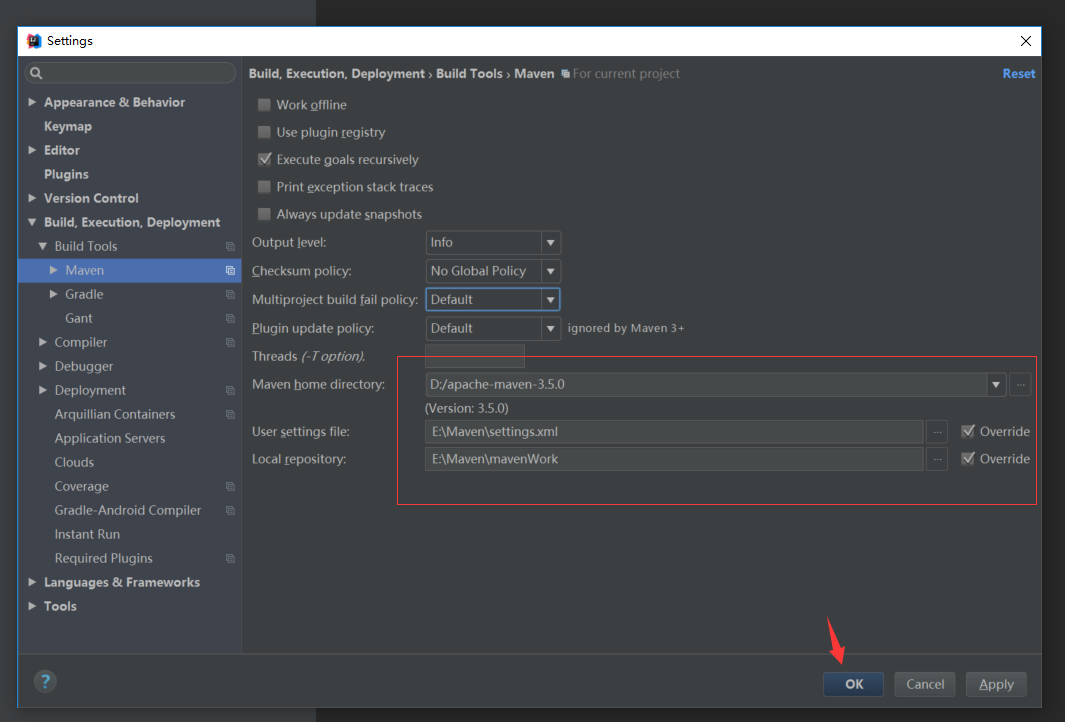1065x722 pixels.
Task: Uncheck Override for Local repository
Action: coord(968,458)
